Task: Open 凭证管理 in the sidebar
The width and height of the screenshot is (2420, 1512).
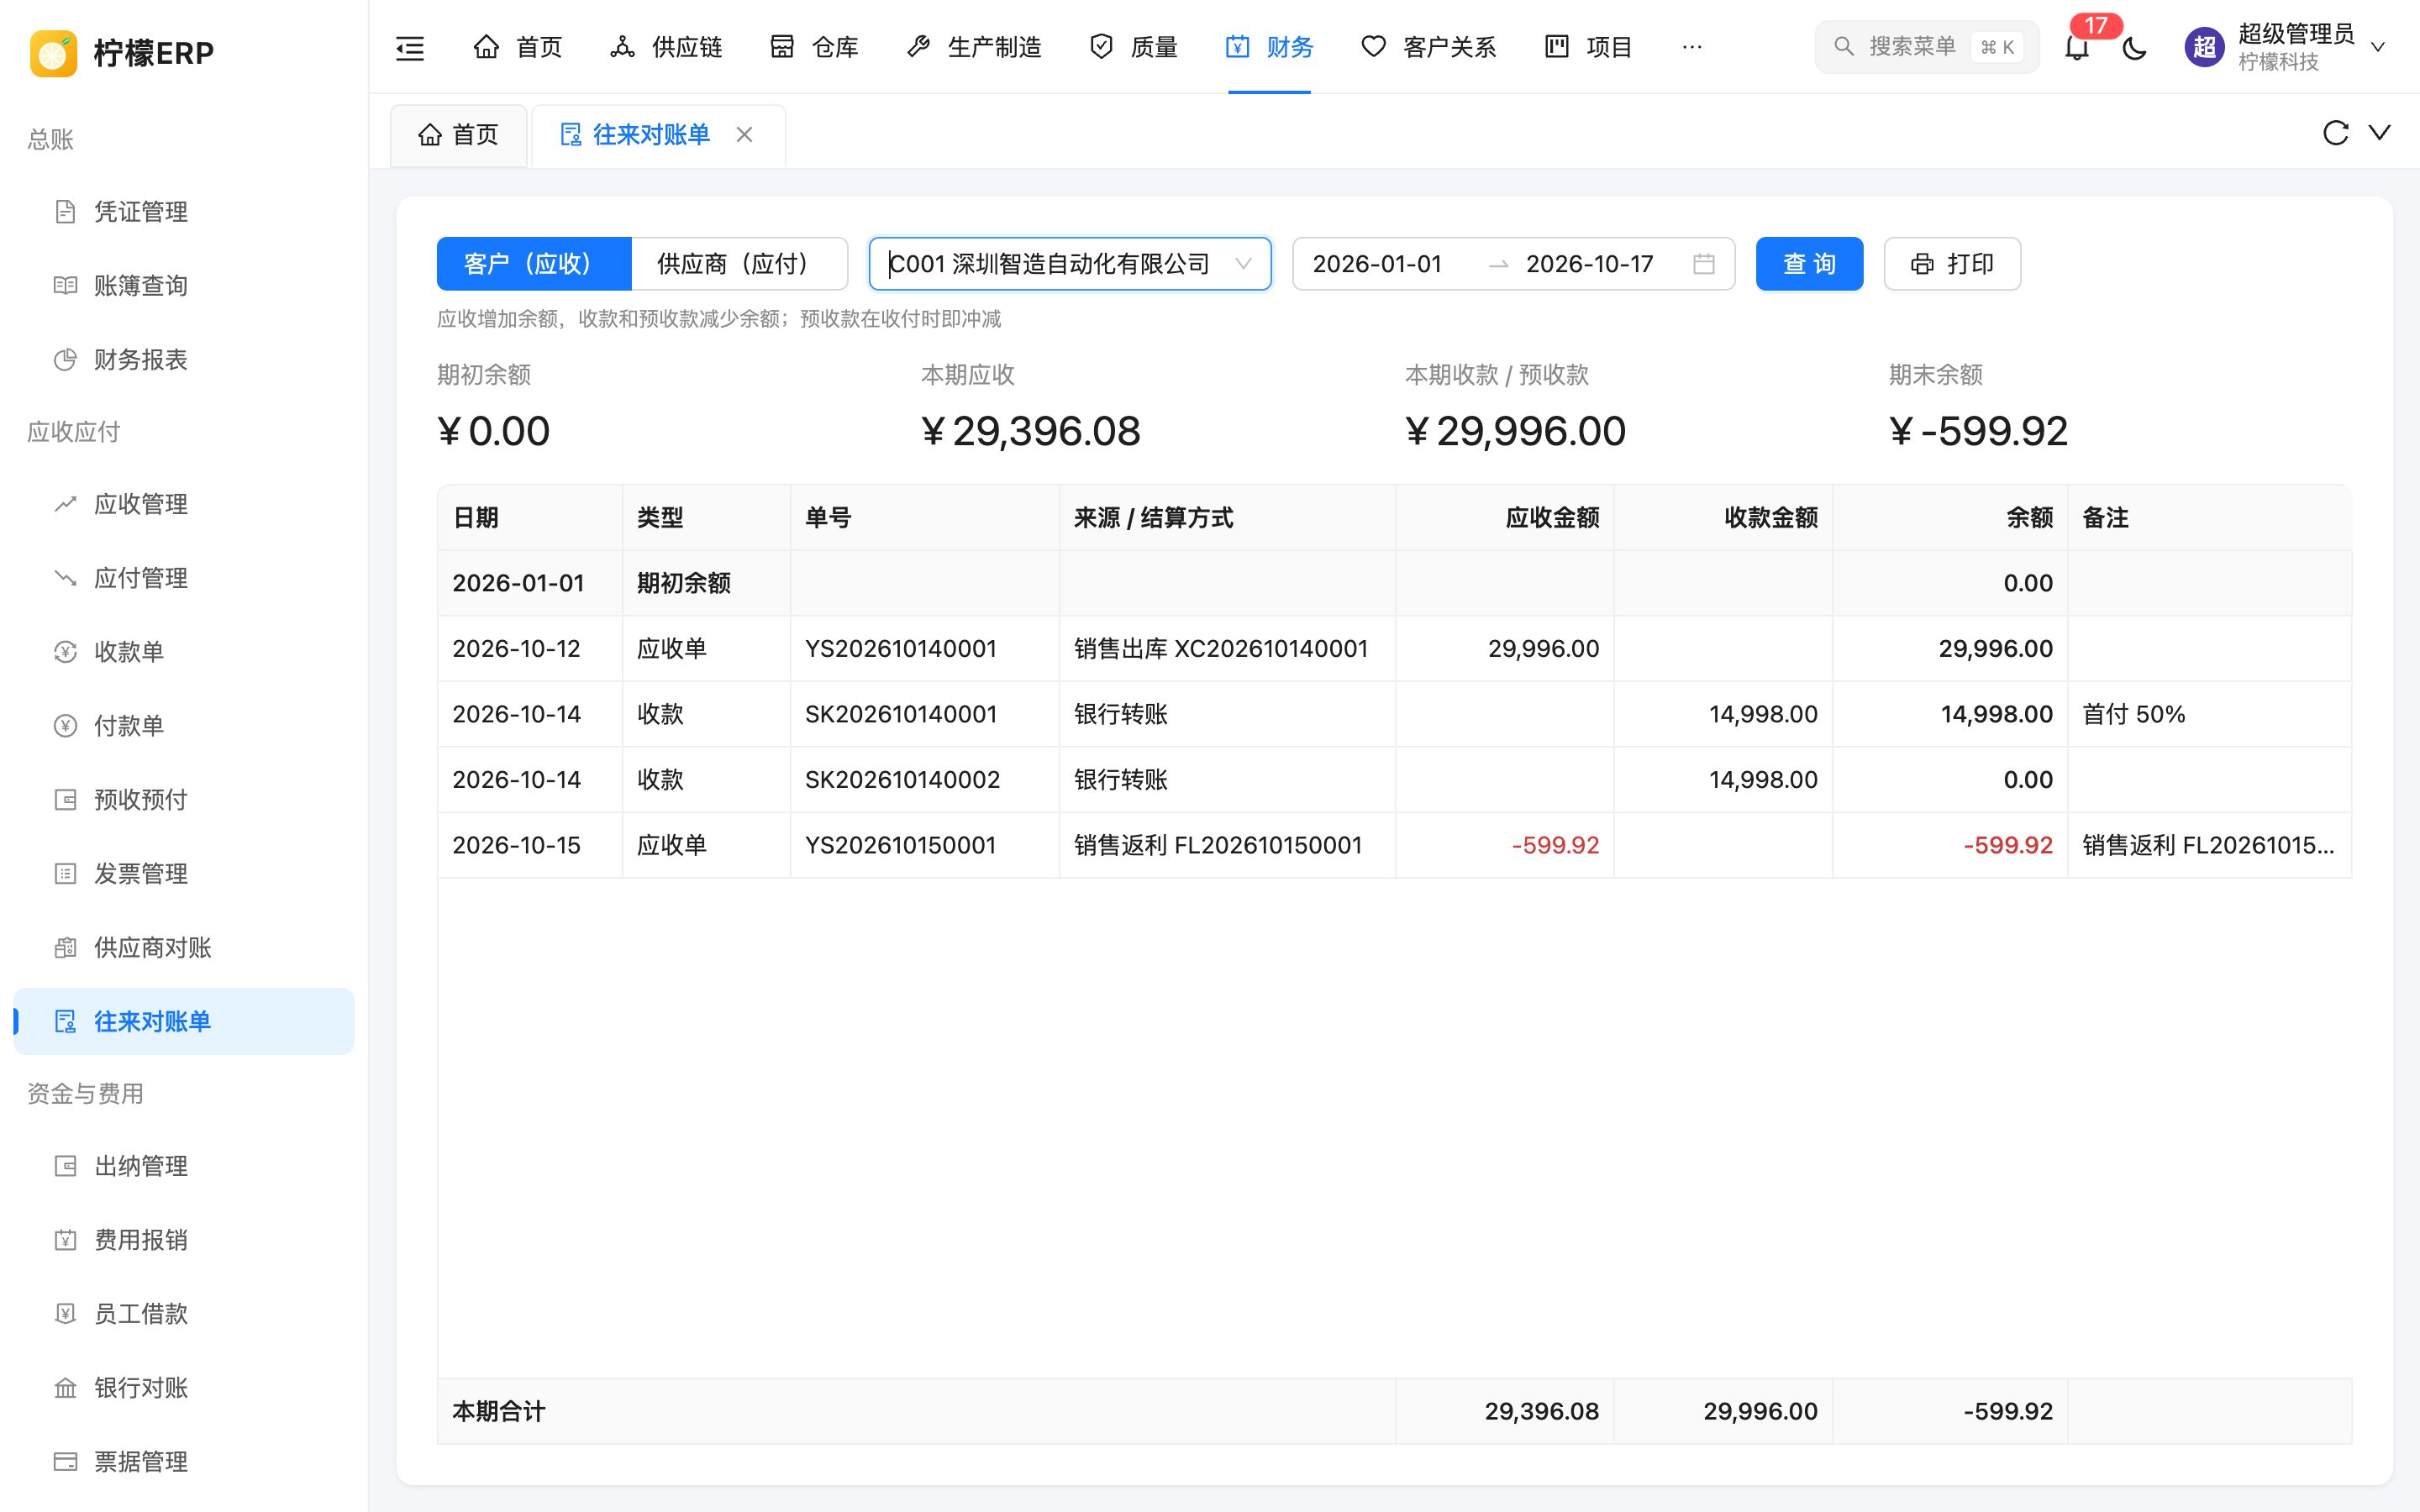Action: pos(184,212)
